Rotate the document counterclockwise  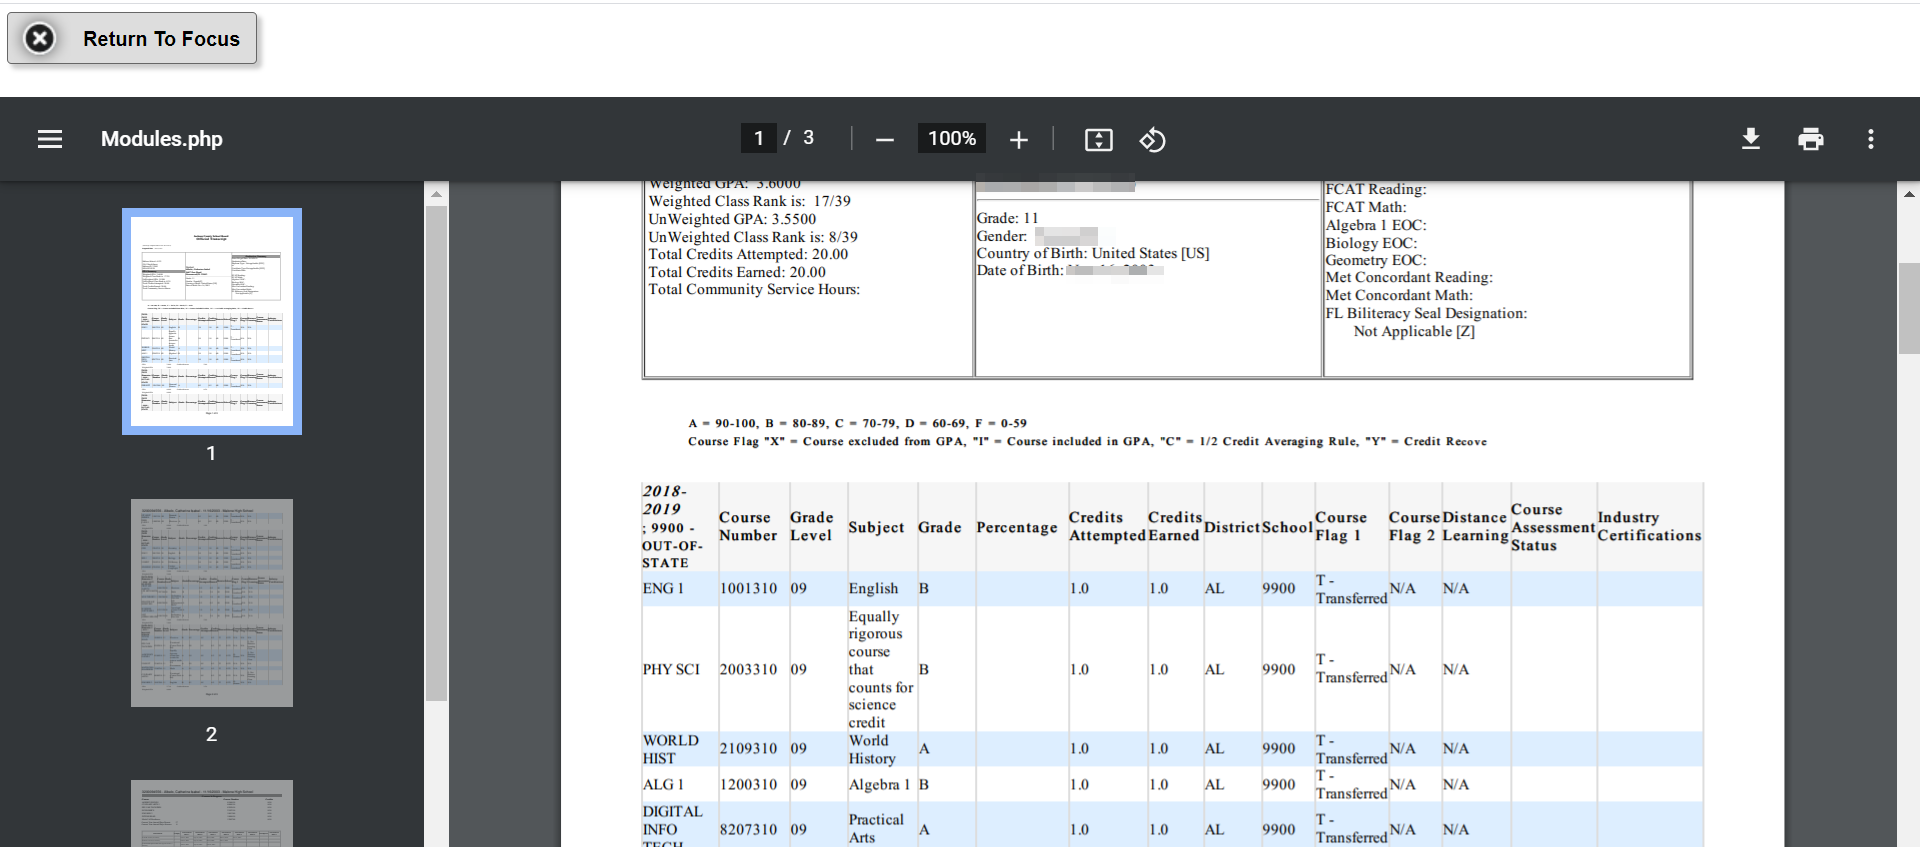[x=1152, y=140]
